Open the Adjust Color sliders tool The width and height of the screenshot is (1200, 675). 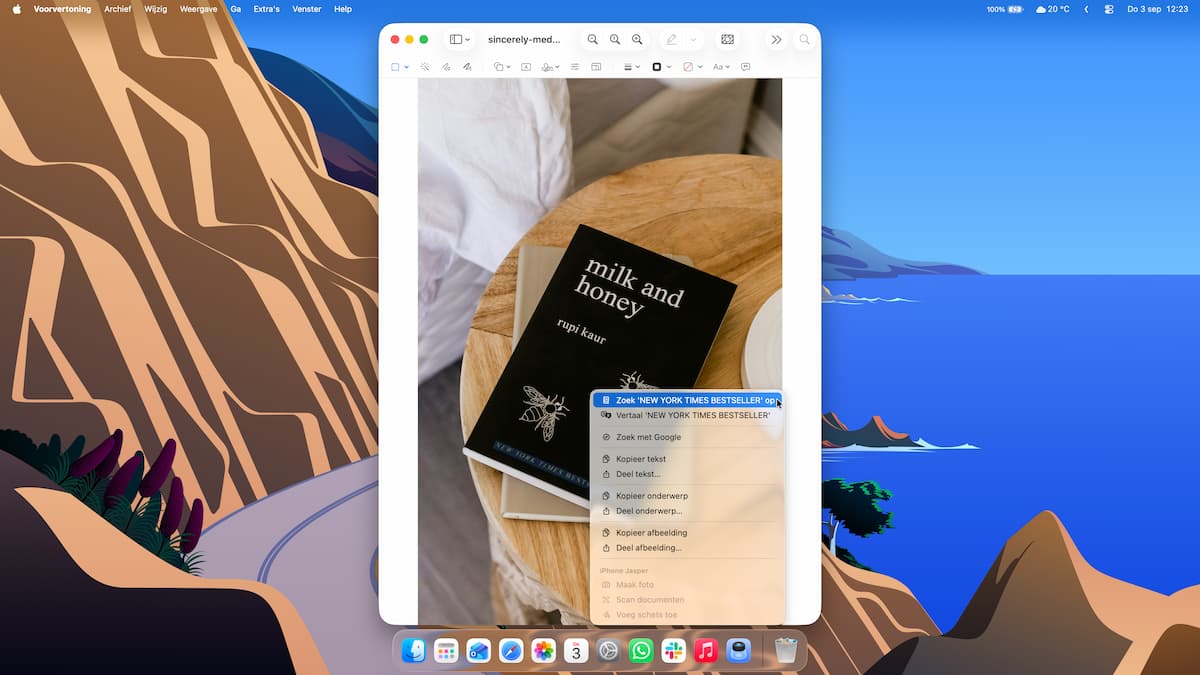click(x=575, y=67)
